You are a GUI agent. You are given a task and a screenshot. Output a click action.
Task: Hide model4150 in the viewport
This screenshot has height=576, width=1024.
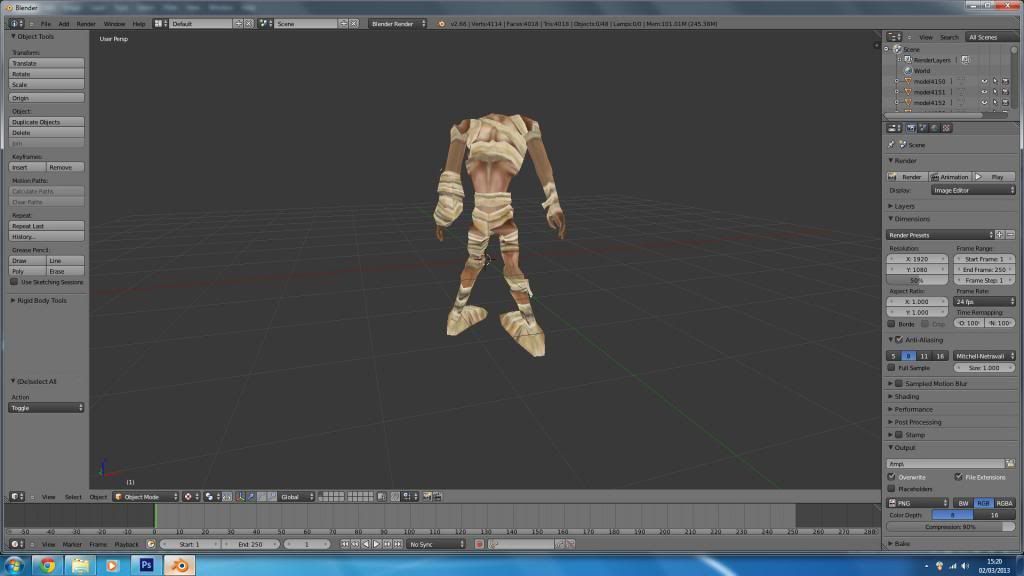click(984, 82)
